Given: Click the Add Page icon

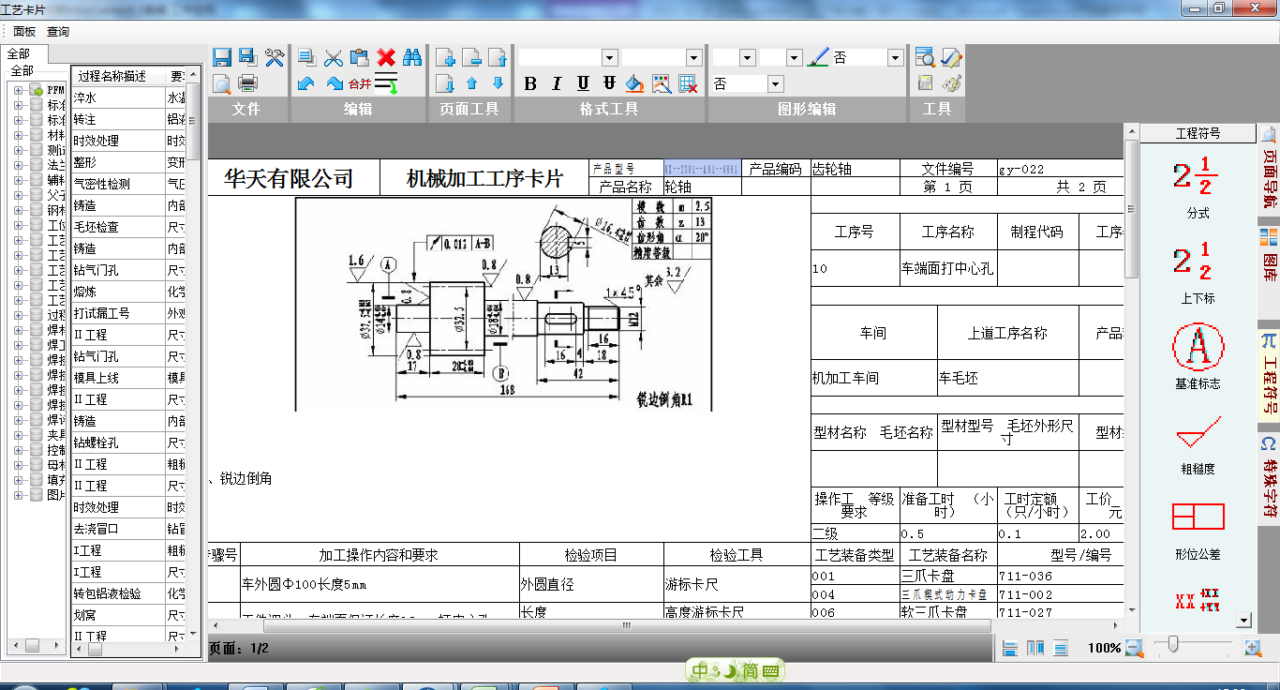Looking at the screenshot, I should [x=446, y=58].
